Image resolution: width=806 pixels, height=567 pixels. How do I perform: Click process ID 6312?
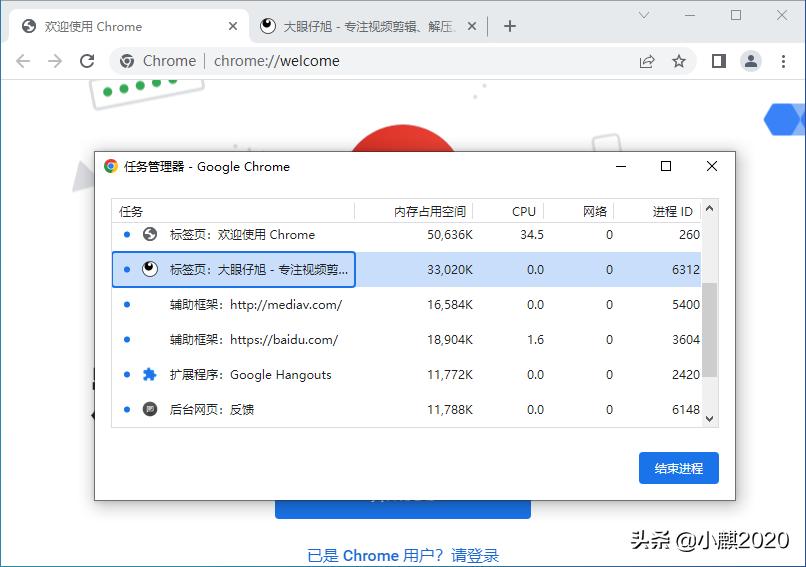click(686, 270)
